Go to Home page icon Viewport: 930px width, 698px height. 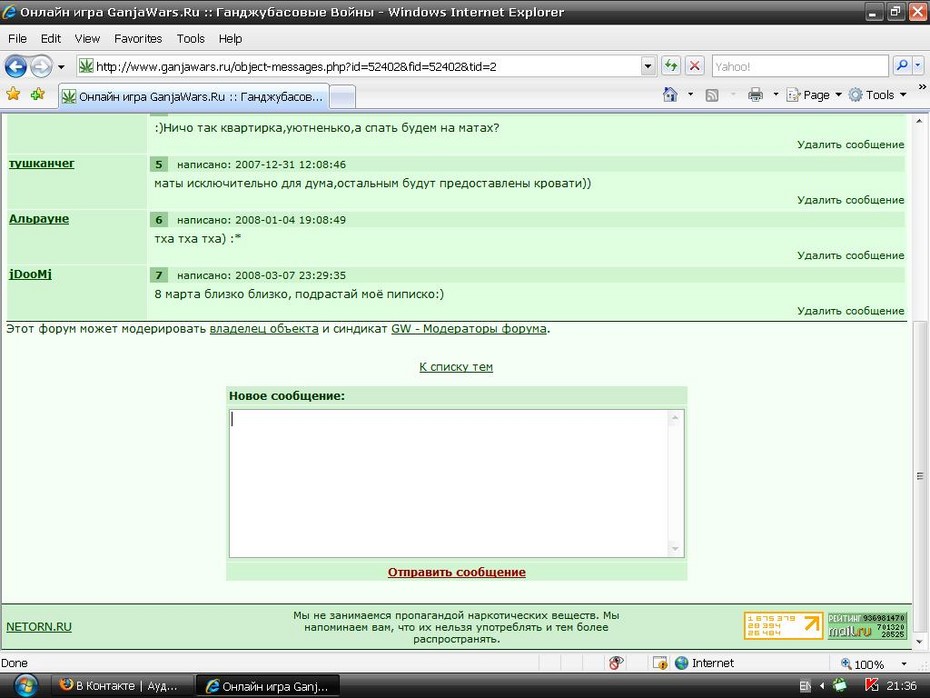(670, 95)
